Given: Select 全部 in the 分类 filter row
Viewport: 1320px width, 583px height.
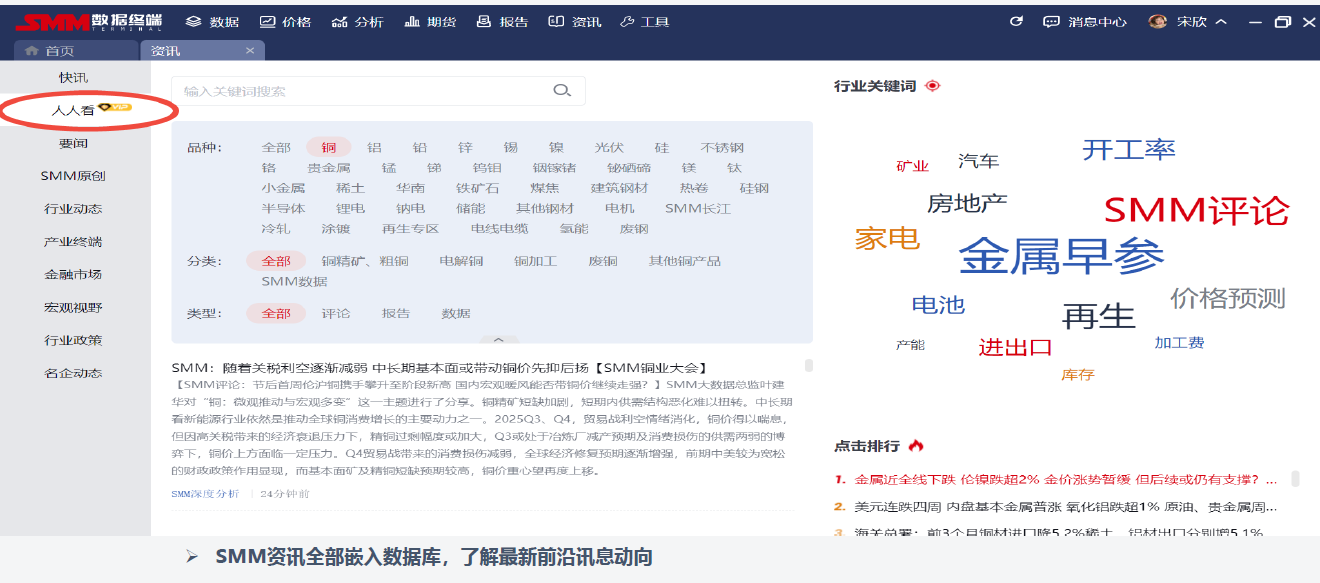Looking at the screenshot, I should (276, 261).
